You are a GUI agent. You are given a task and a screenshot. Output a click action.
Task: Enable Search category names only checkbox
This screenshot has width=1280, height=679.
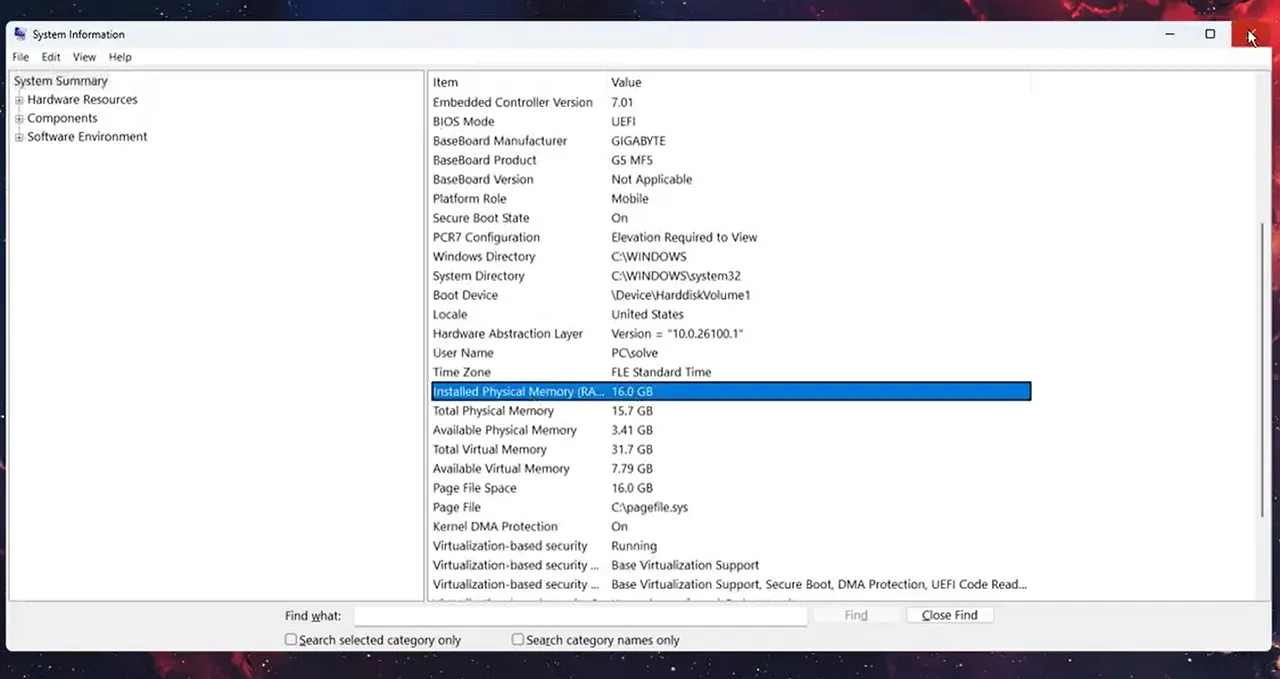coord(518,640)
